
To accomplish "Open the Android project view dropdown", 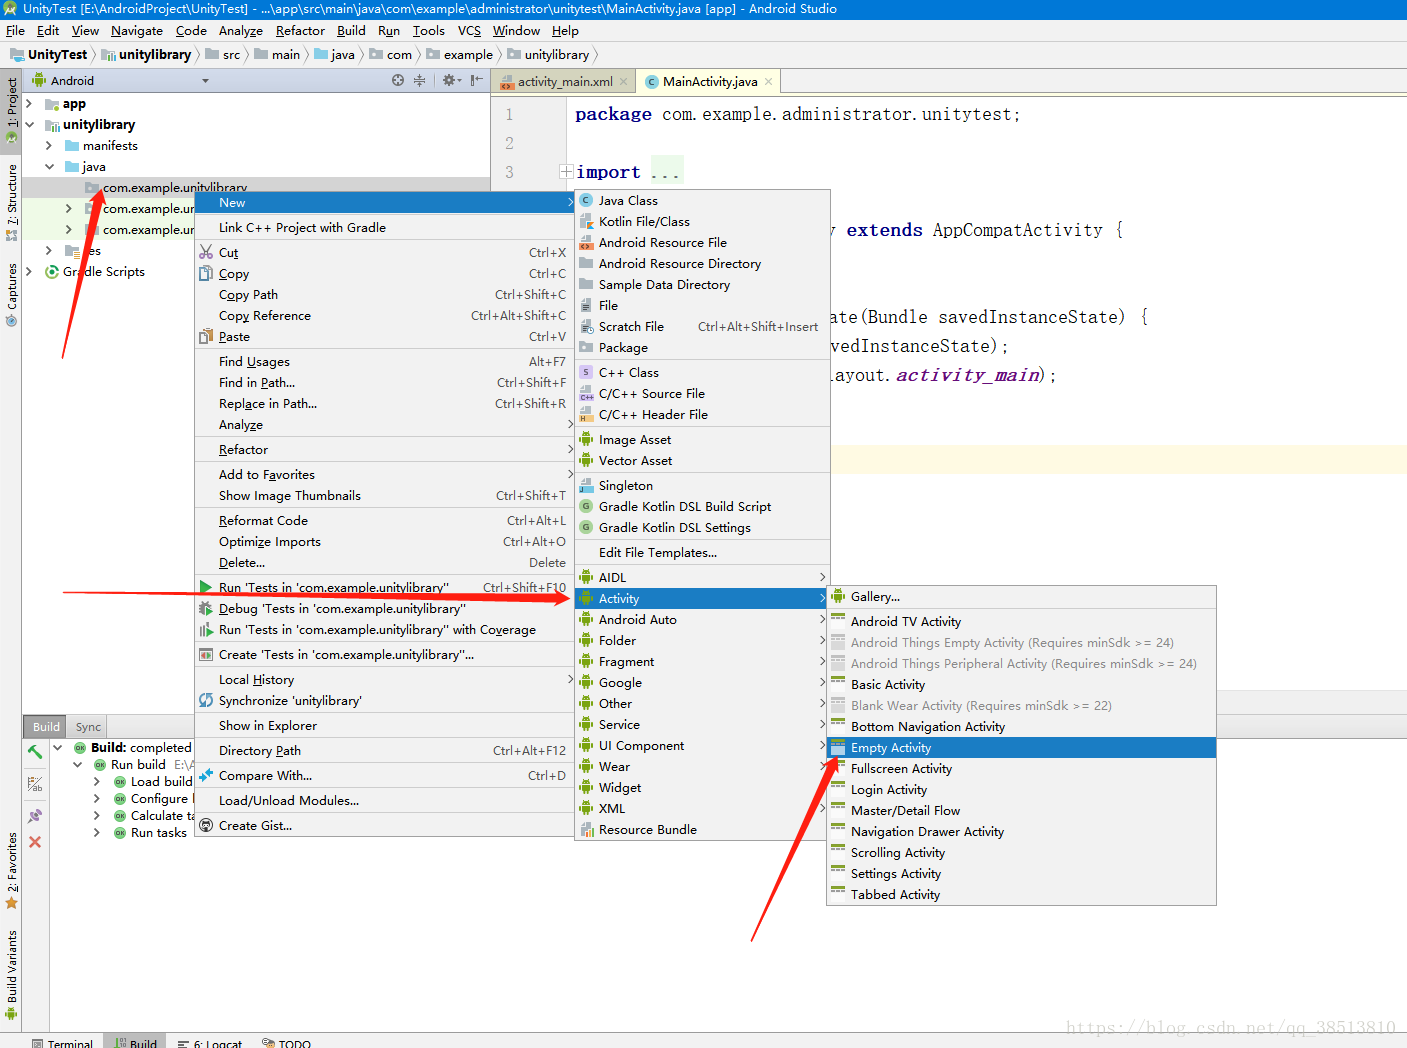I will (206, 81).
